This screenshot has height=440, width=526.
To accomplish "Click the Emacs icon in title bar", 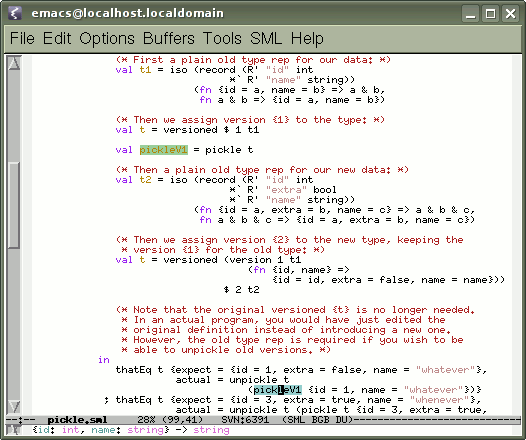I will pos(14,13).
